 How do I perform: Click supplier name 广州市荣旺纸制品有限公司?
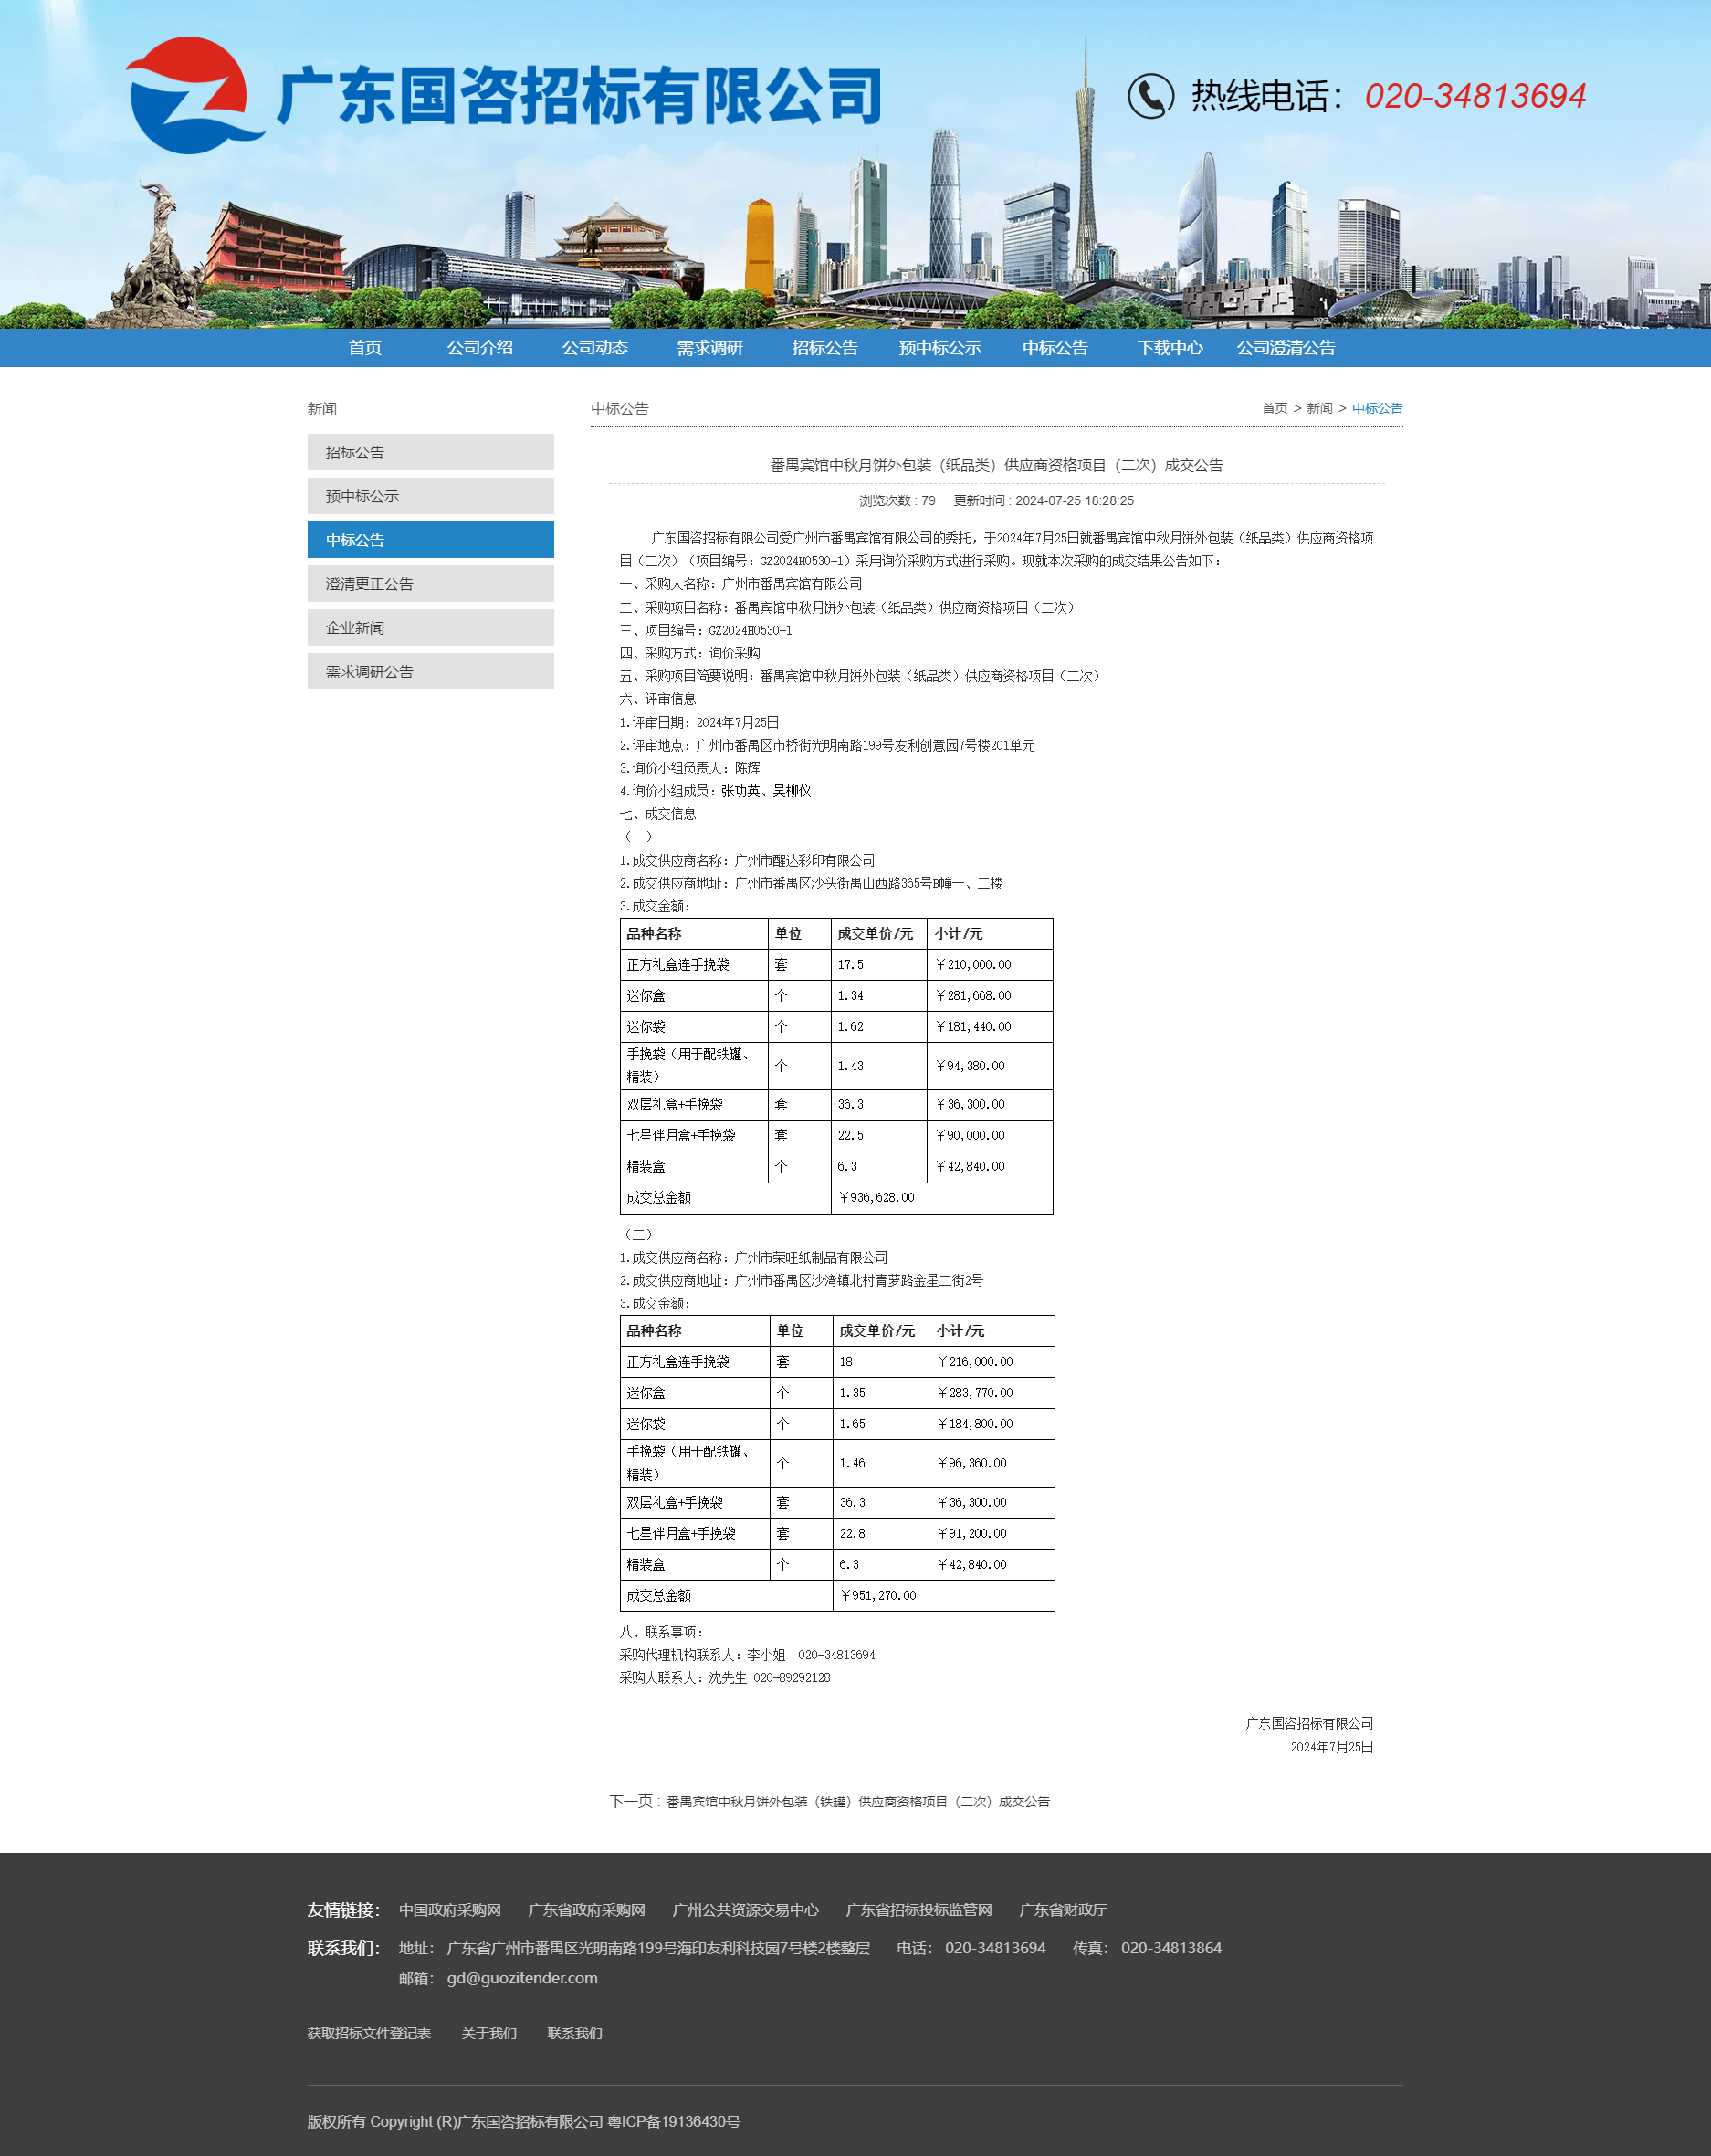point(811,1258)
